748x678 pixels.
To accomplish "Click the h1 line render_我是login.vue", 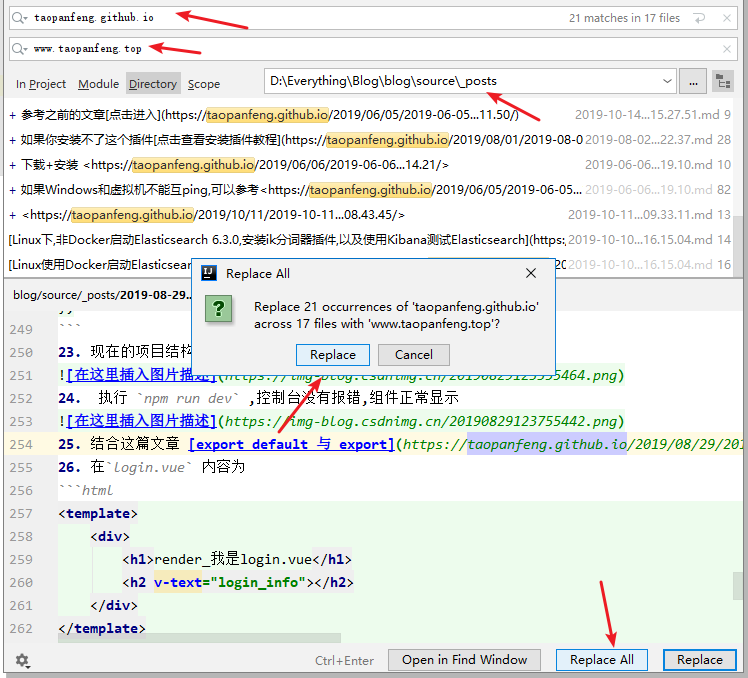I will (237, 559).
